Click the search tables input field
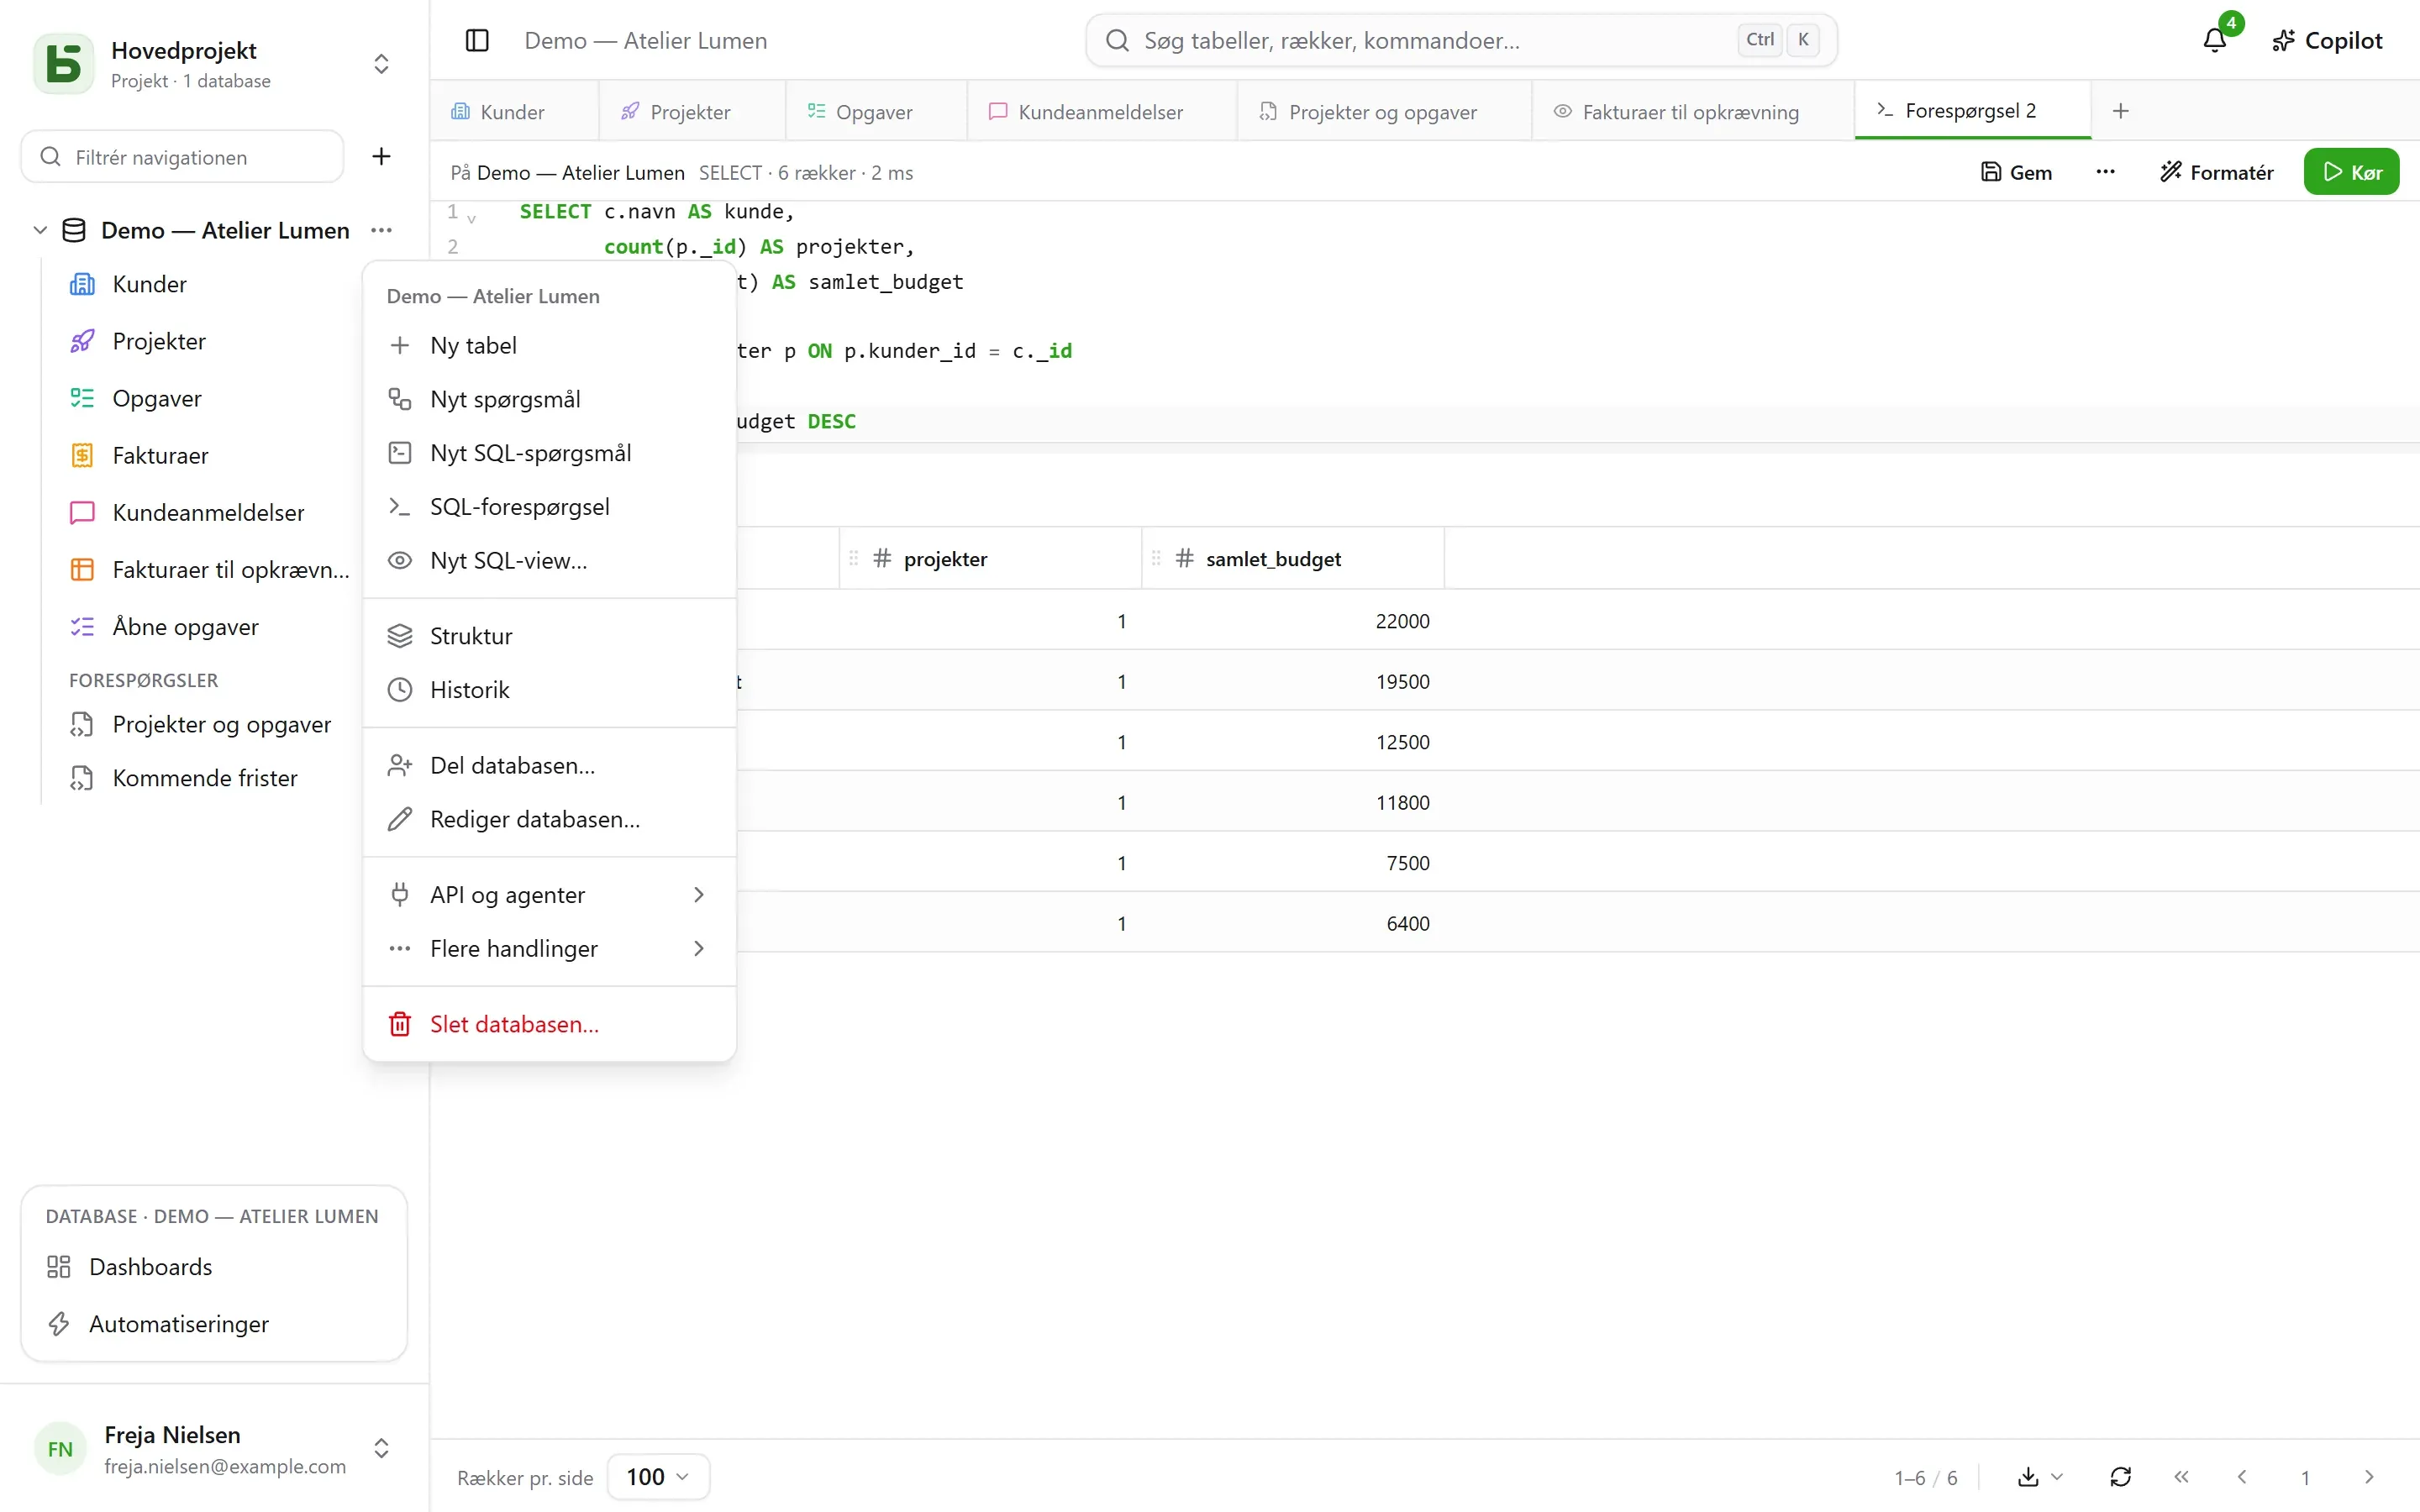Viewport: 2420px width, 1512px height. pos(1461,40)
